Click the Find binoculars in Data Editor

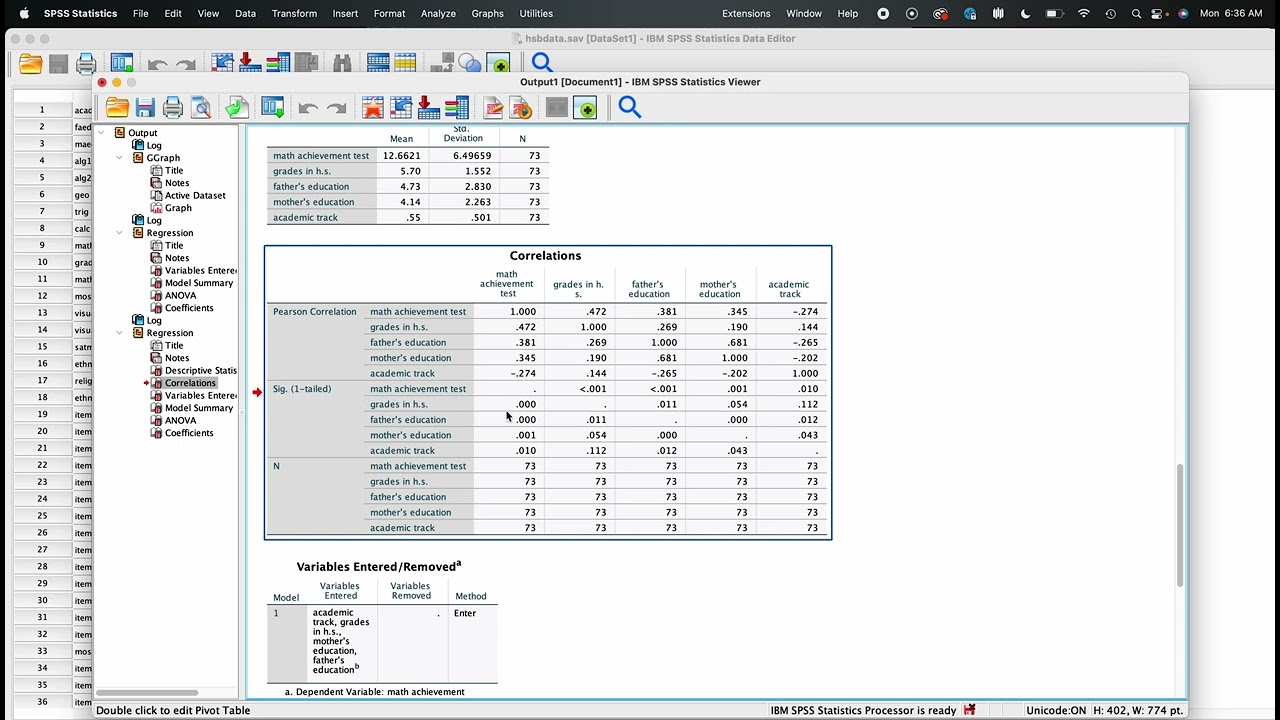(x=342, y=64)
